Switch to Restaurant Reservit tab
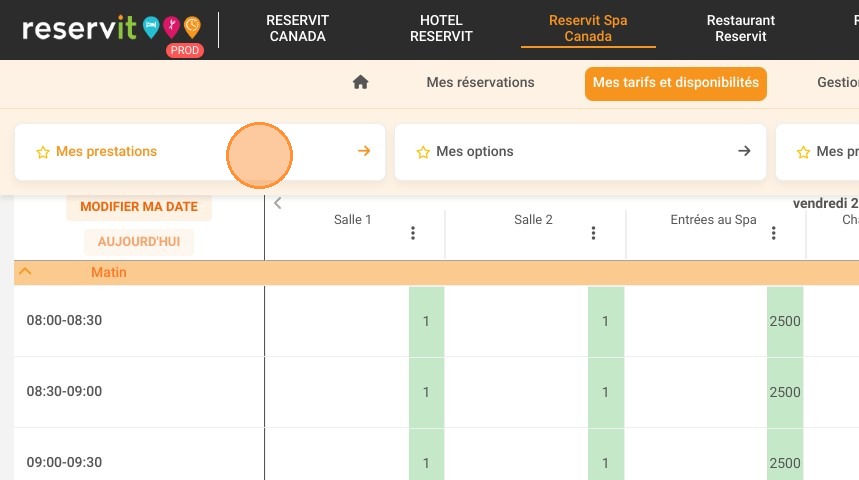 click(741, 28)
